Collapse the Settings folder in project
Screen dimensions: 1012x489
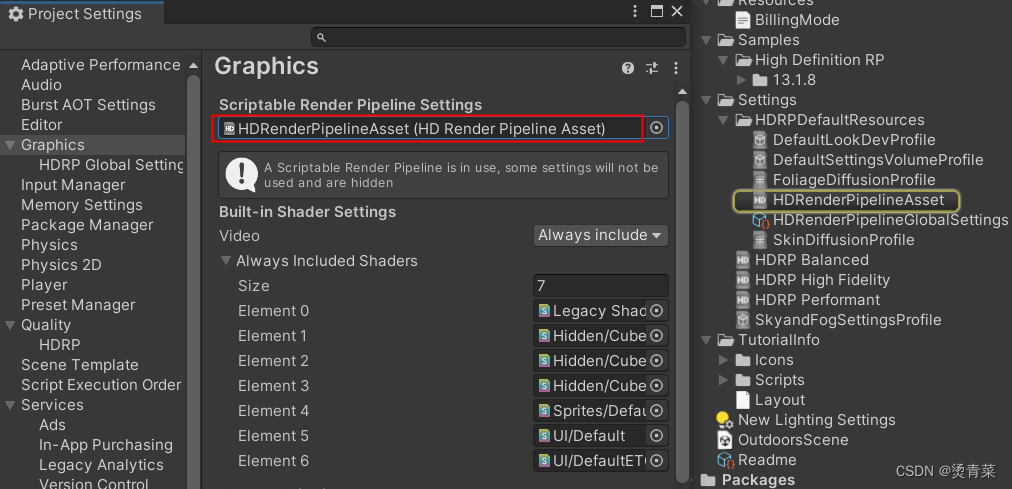pos(706,100)
